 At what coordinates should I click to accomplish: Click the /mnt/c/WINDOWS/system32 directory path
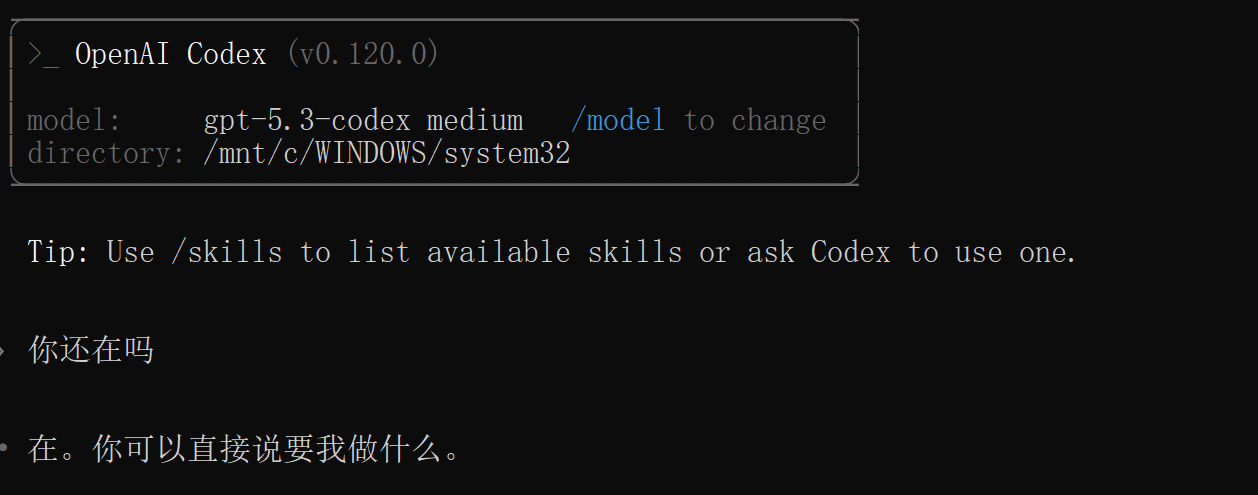click(x=386, y=153)
